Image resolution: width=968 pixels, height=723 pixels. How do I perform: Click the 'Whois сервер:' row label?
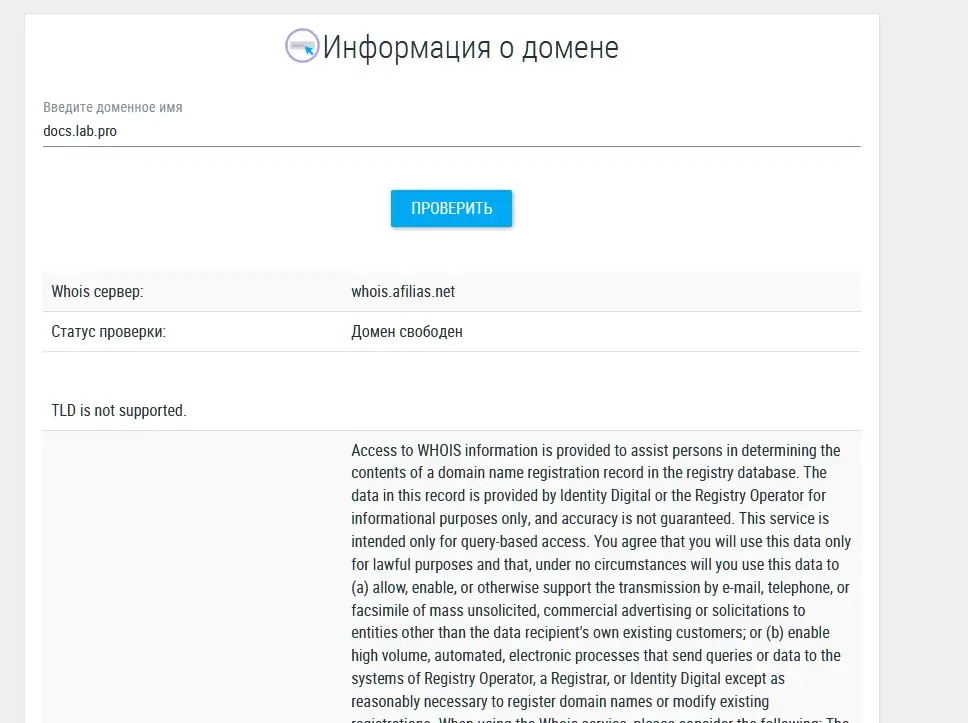(x=98, y=291)
